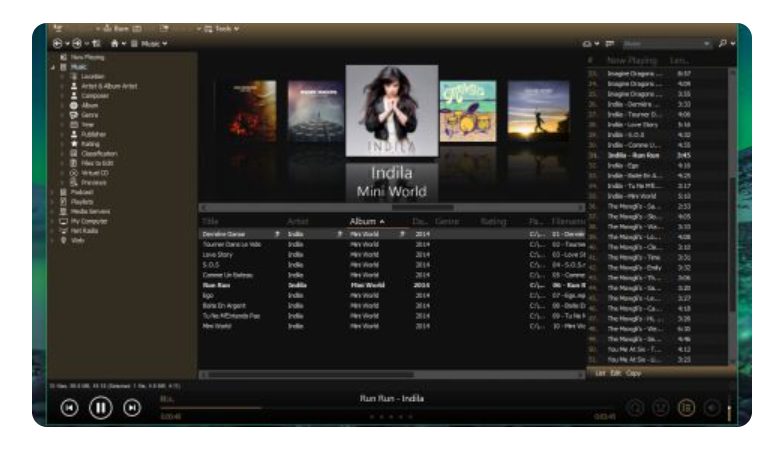The width and height of the screenshot is (780, 455).
Task: Click Copy in the Now Playing panel
Action: pyautogui.click(x=634, y=373)
